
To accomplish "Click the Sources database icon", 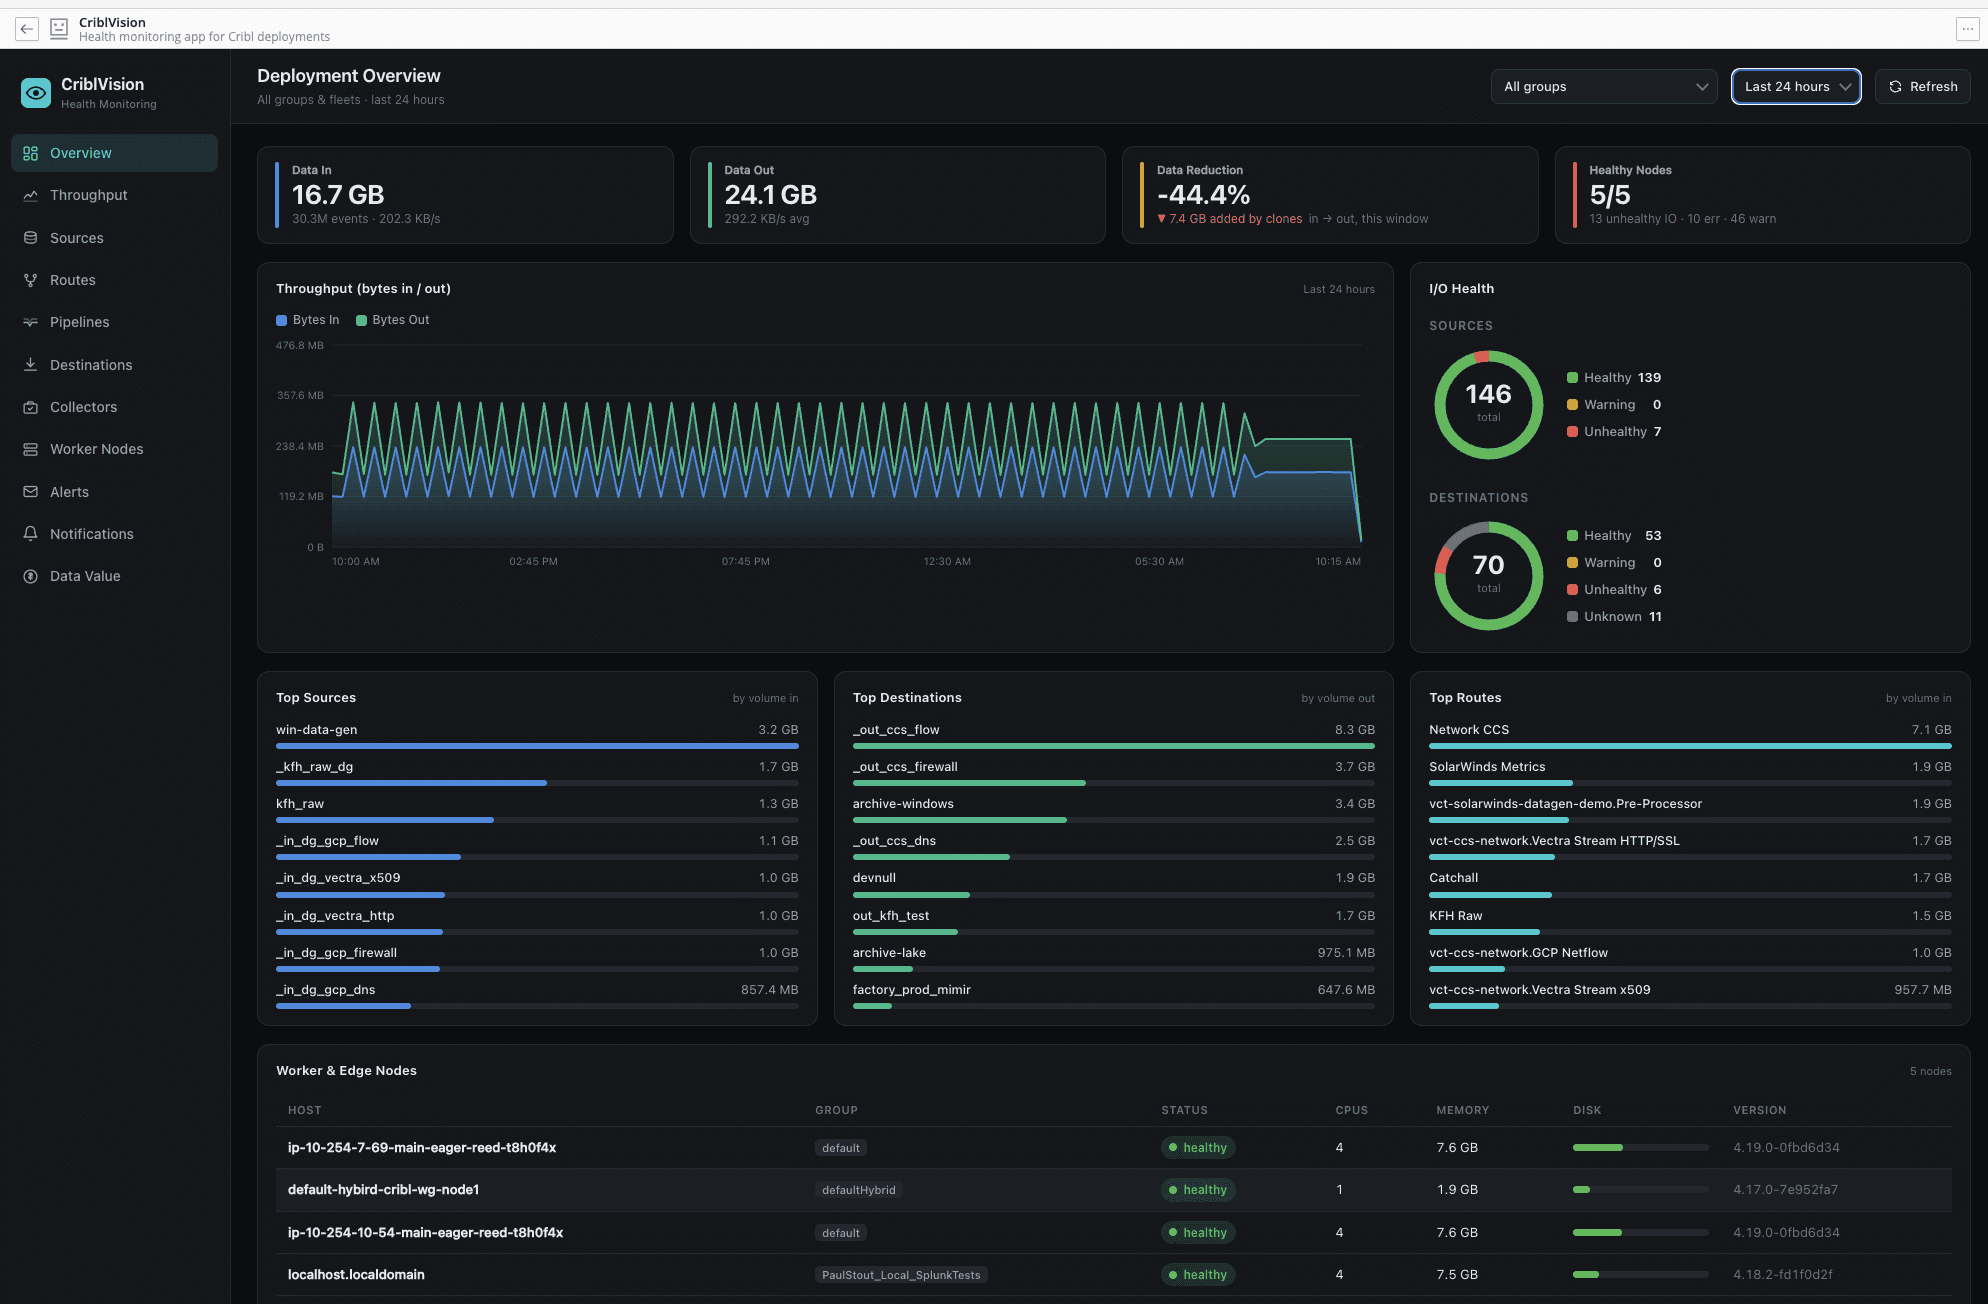I will (x=31, y=238).
